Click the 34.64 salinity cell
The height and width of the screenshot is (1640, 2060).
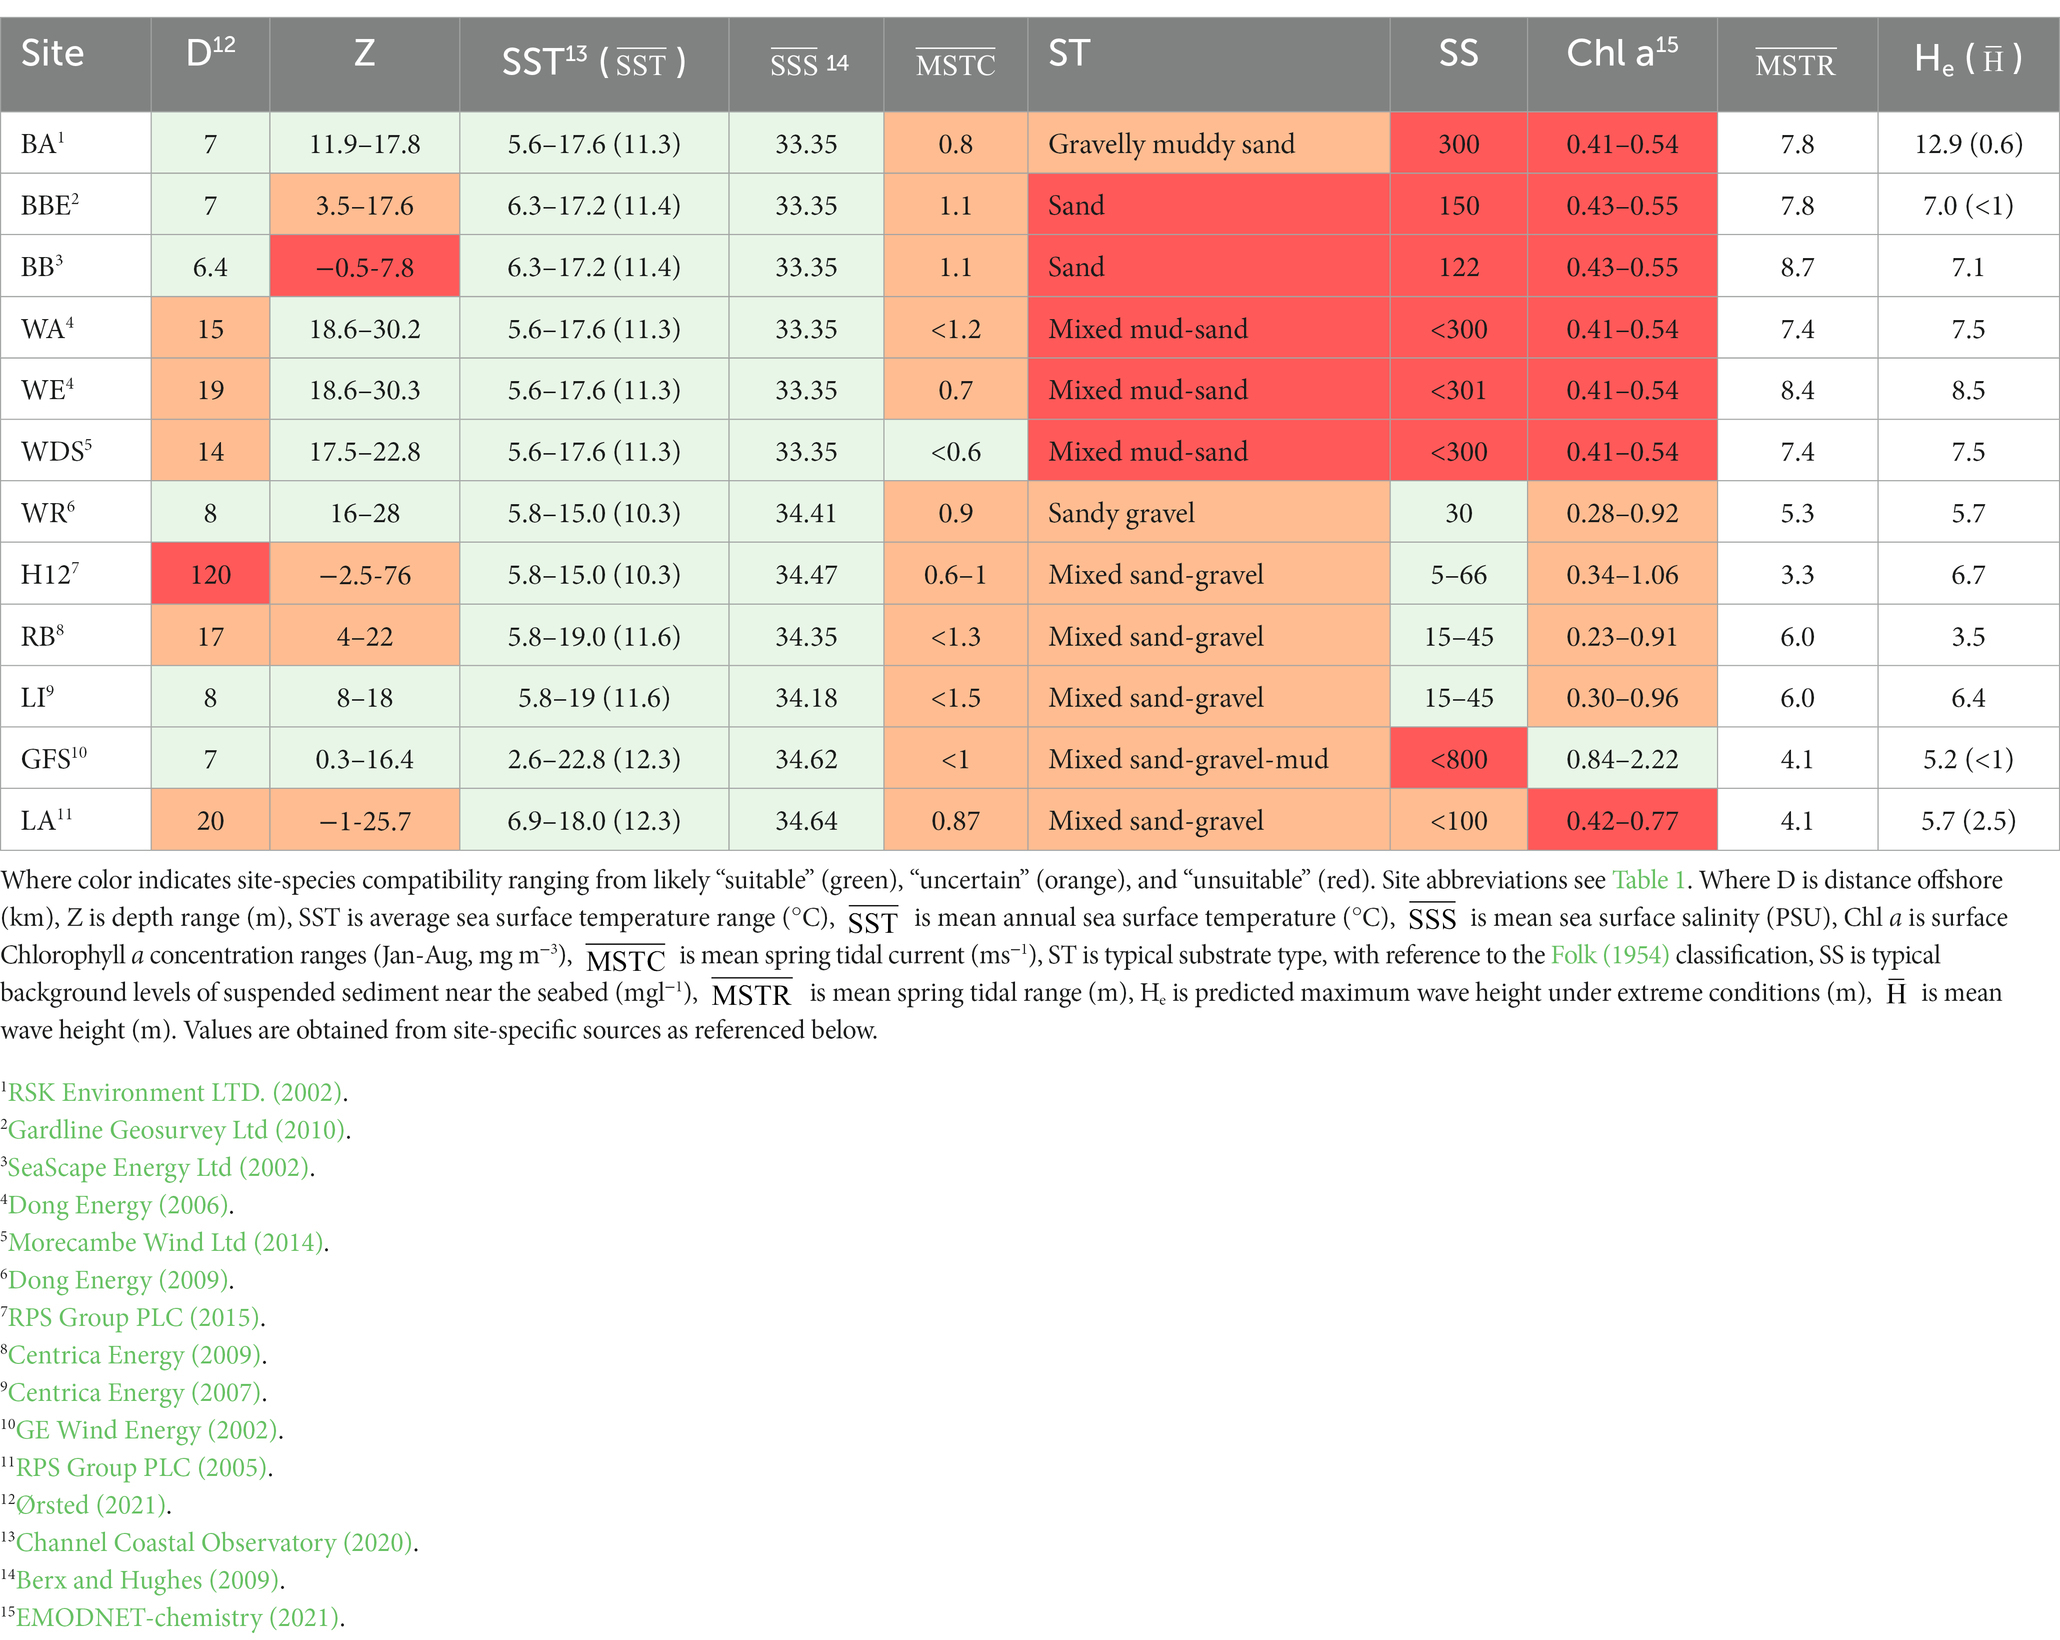point(806,820)
